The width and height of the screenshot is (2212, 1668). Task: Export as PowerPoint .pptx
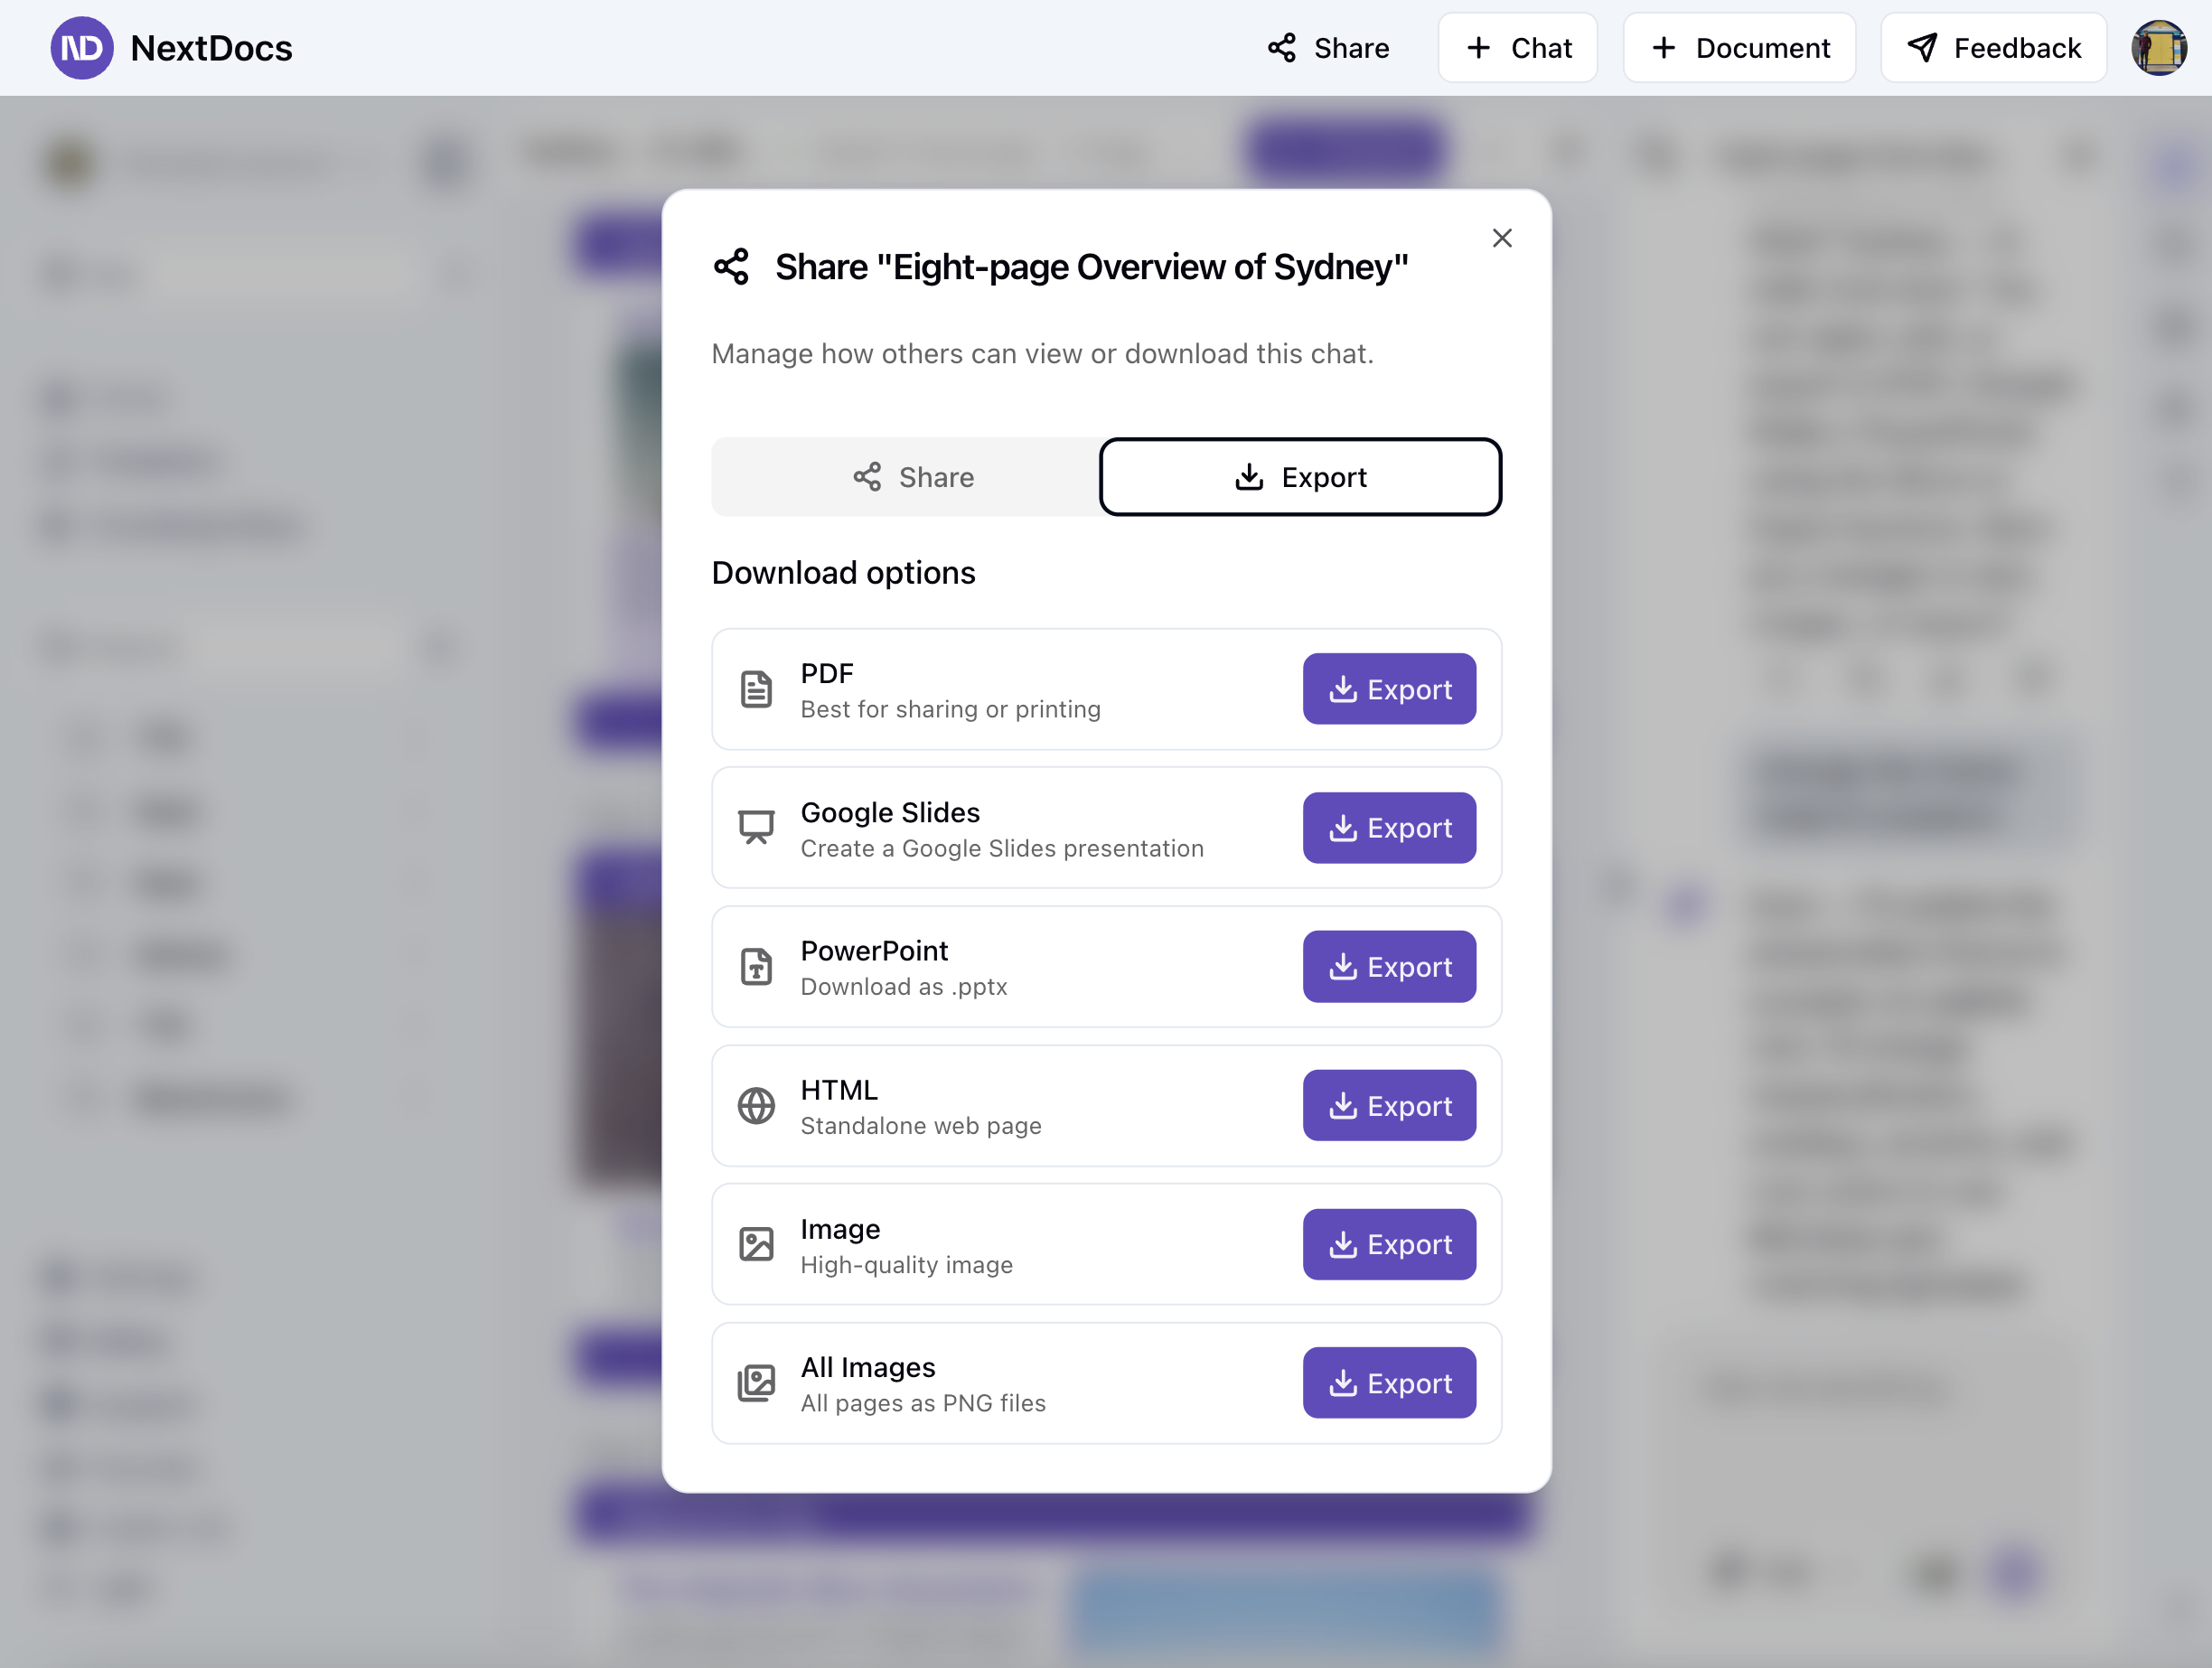(1388, 967)
